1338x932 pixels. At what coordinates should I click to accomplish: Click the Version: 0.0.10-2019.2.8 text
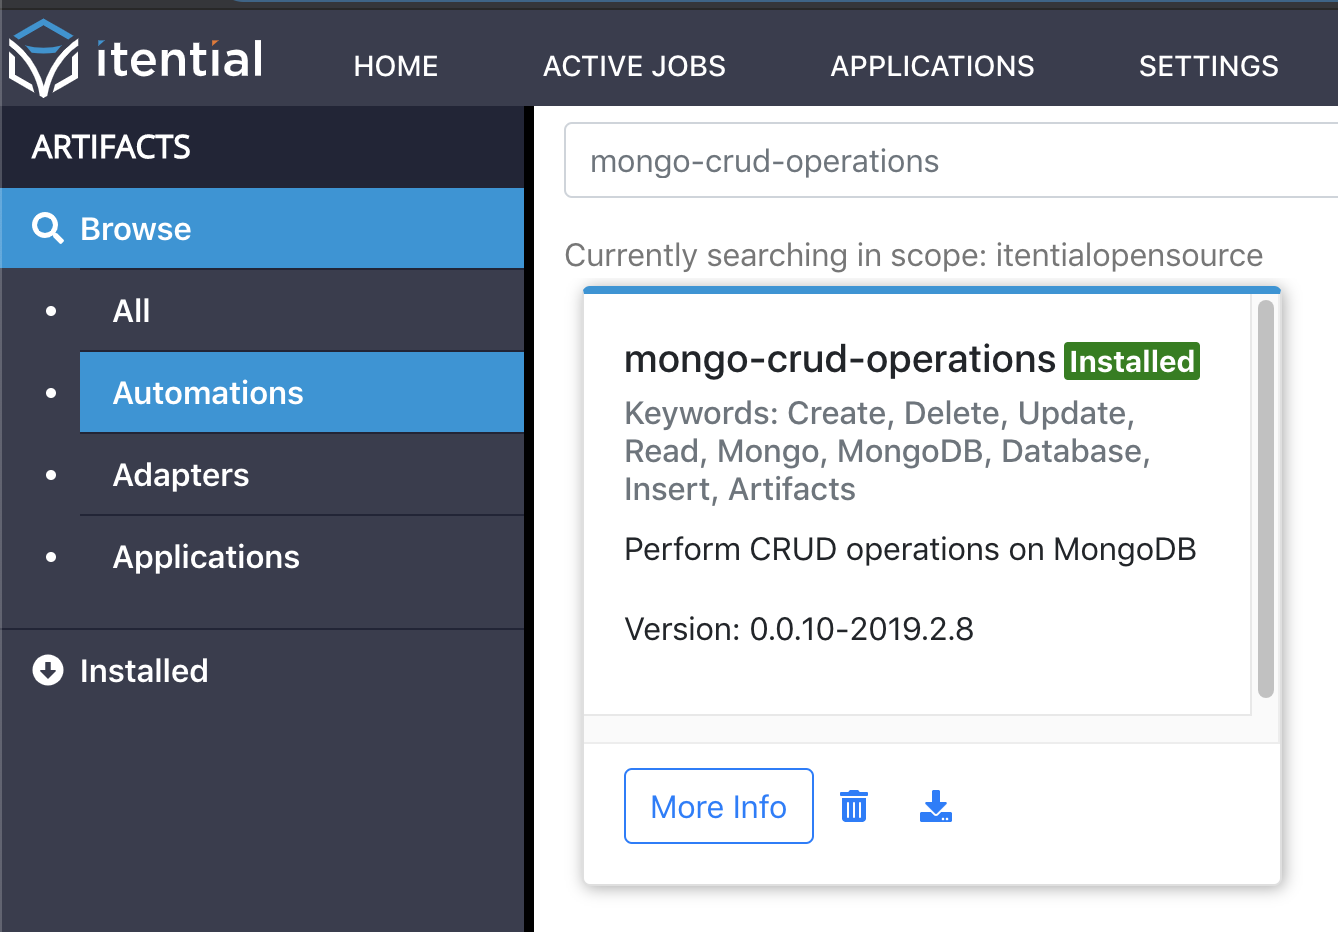[799, 629]
